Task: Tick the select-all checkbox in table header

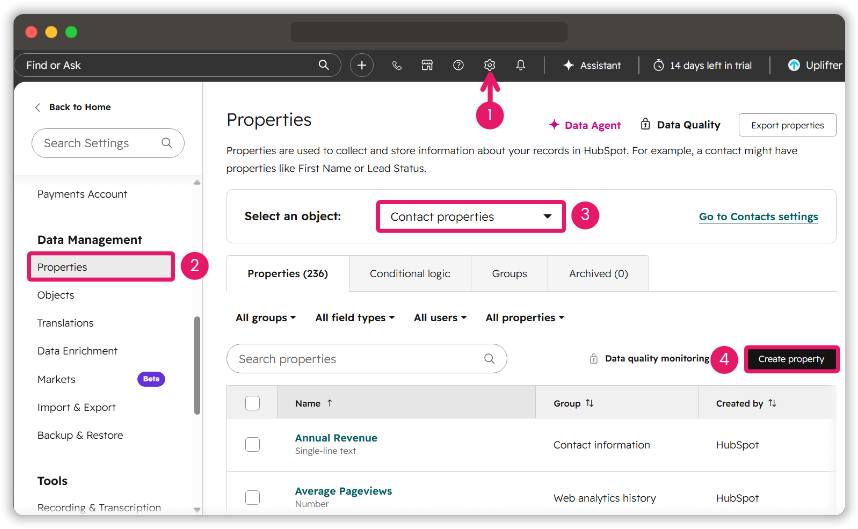Action: click(x=252, y=403)
